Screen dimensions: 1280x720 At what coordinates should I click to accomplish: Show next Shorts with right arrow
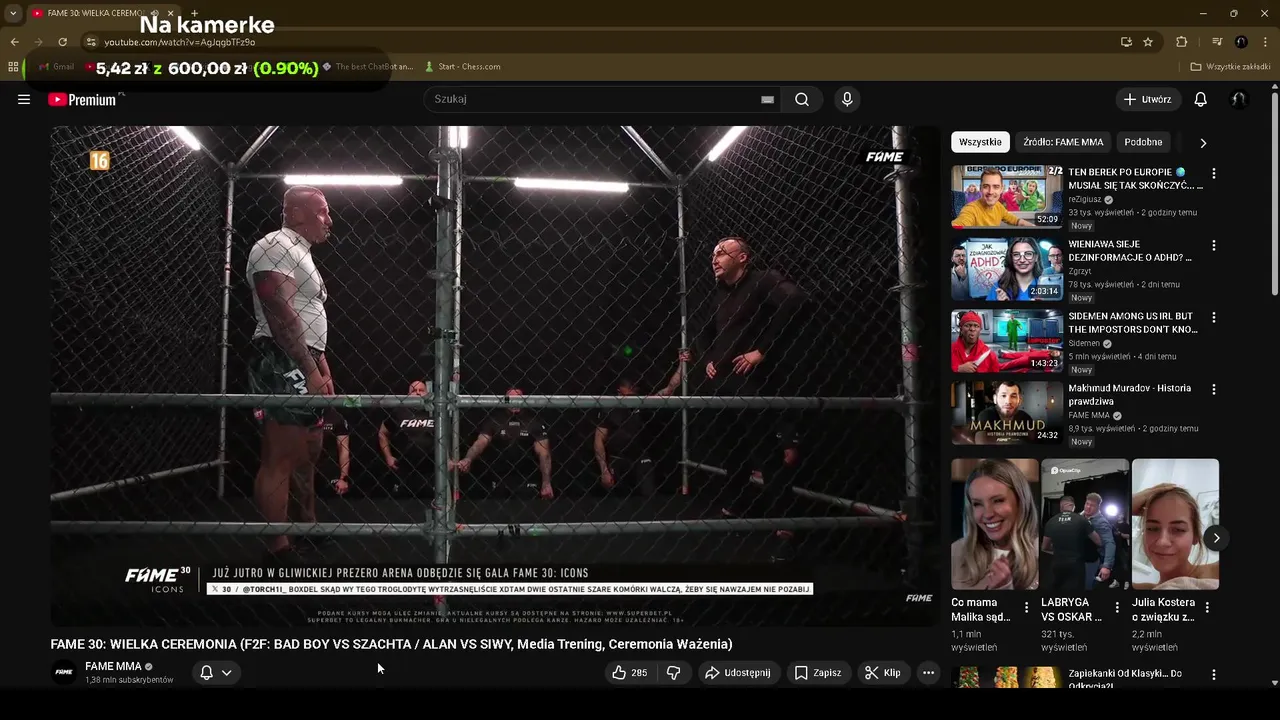1216,538
